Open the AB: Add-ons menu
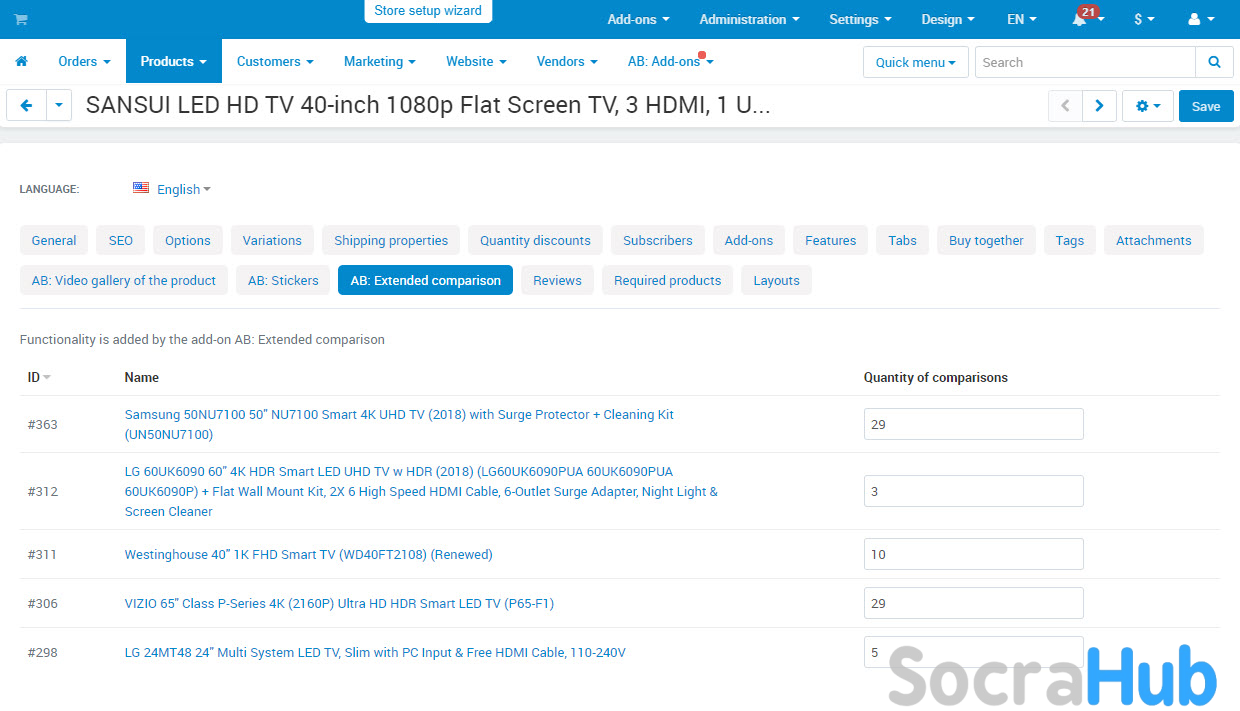Image resolution: width=1240 pixels, height=711 pixels. (x=670, y=61)
